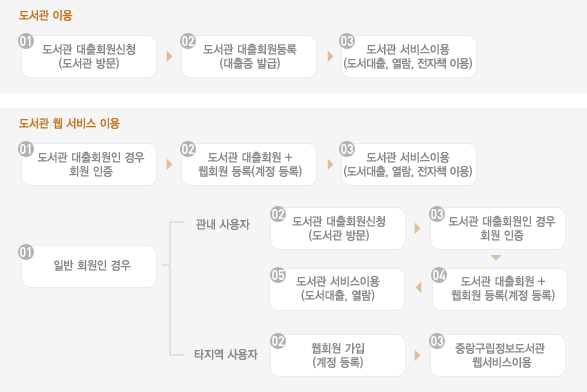Screen dimensions: 587x392
Task: Click the down arrow below 회원 인증 step 03
Action: [x=496, y=258]
